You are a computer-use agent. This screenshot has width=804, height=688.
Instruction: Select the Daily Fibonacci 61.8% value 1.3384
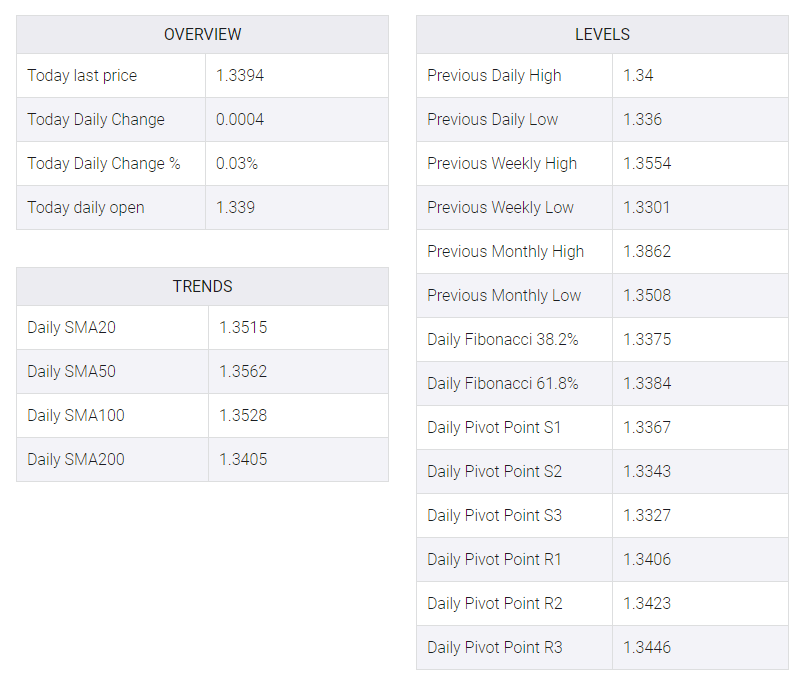pyautogui.click(x=647, y=383)
